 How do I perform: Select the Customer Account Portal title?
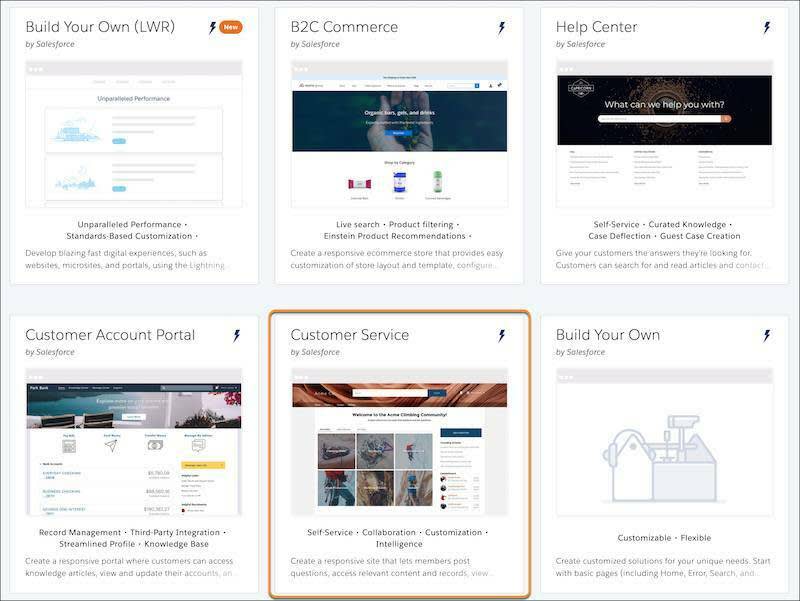pyautogui.click(x=110, y=335)
